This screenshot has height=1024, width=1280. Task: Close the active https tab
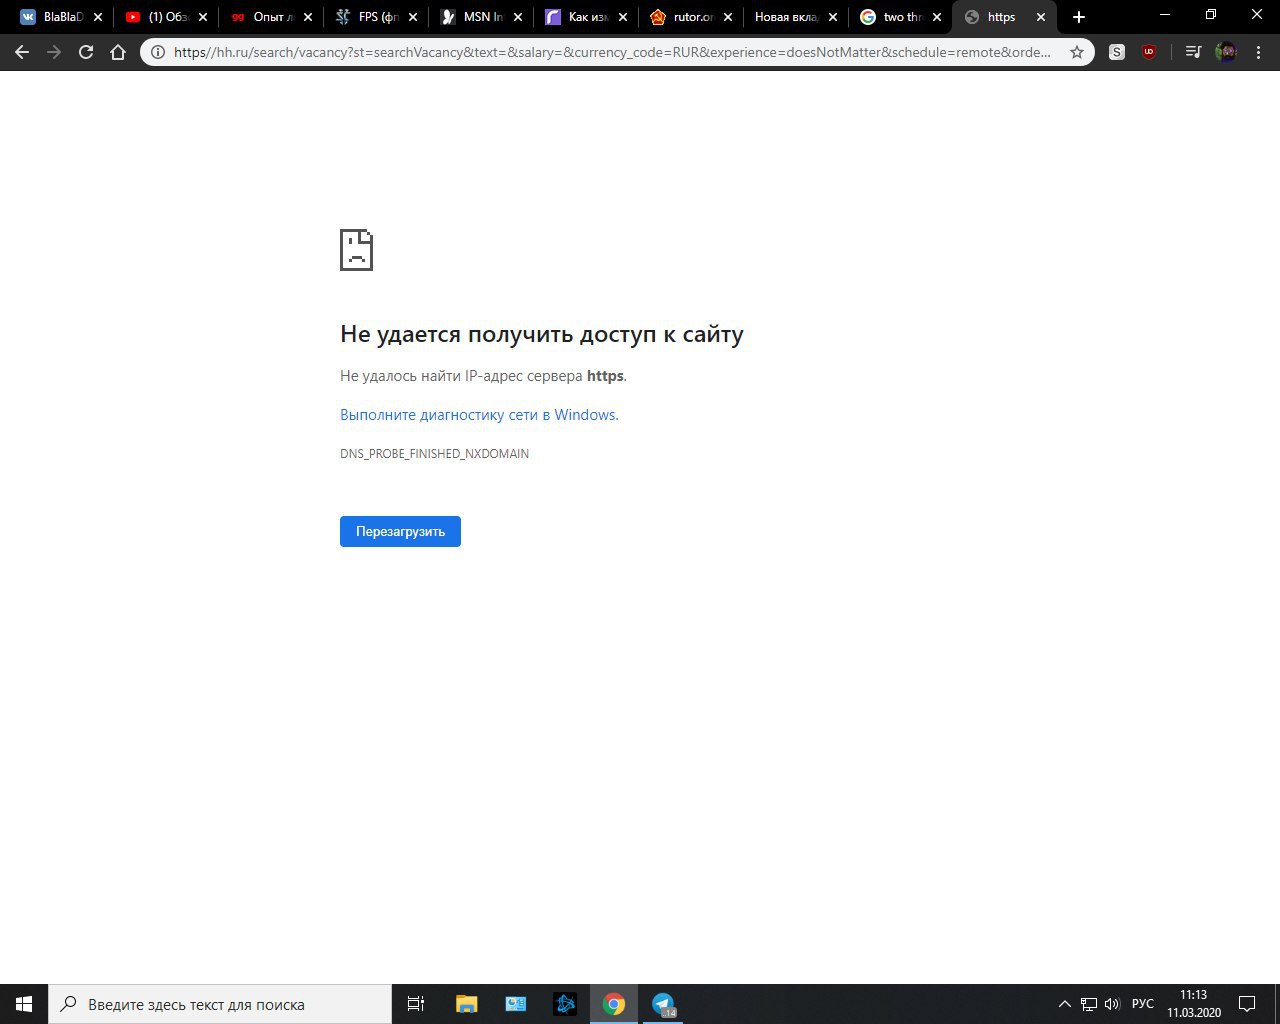1041,17
